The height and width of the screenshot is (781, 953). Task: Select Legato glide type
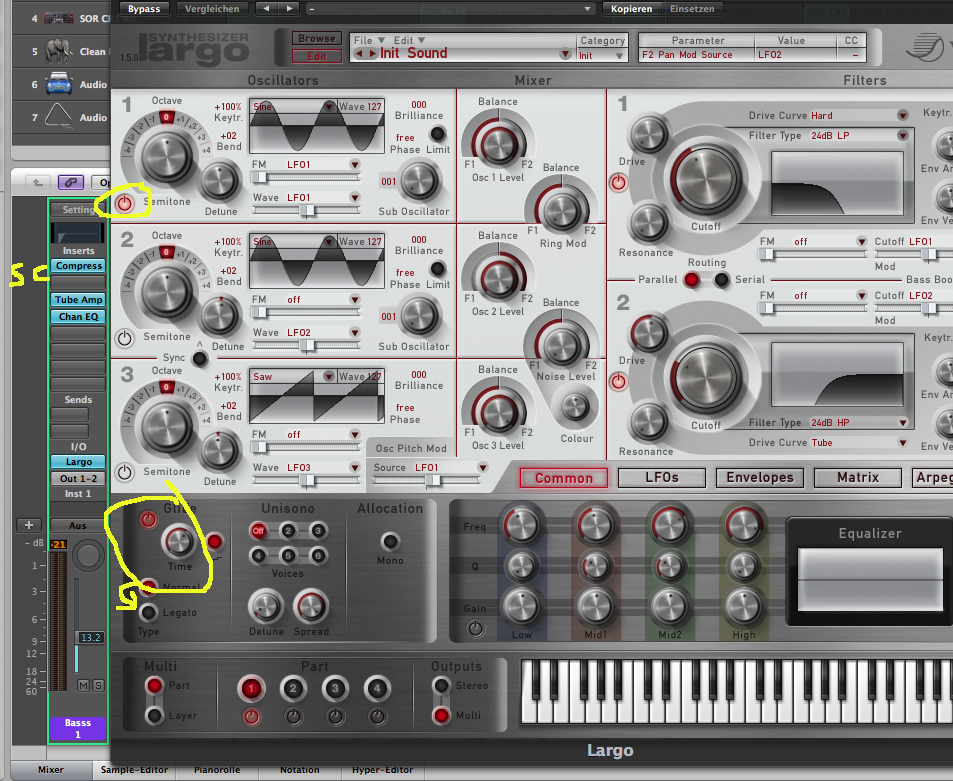point(148,613)
